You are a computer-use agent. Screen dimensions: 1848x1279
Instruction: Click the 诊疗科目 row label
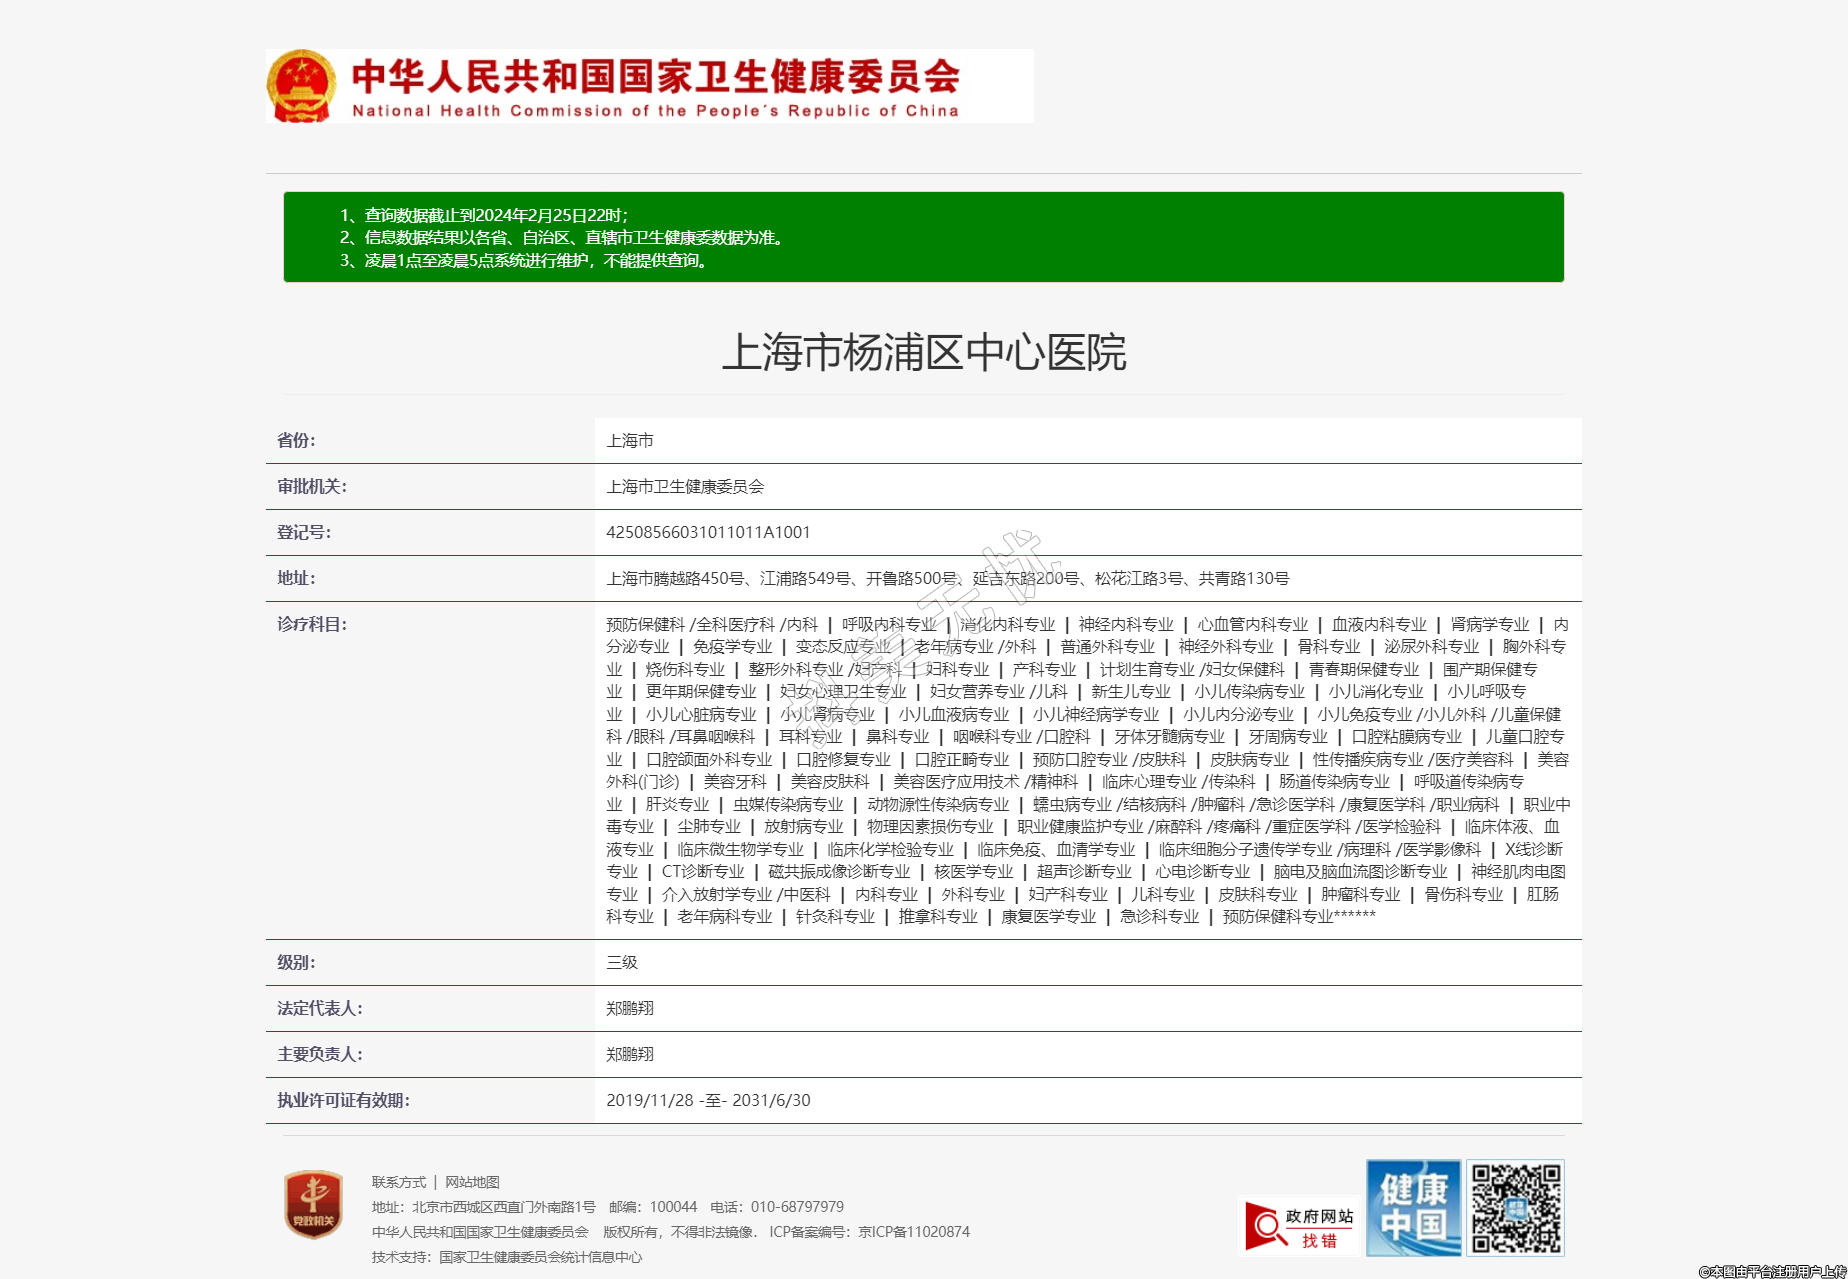(311, 624)
